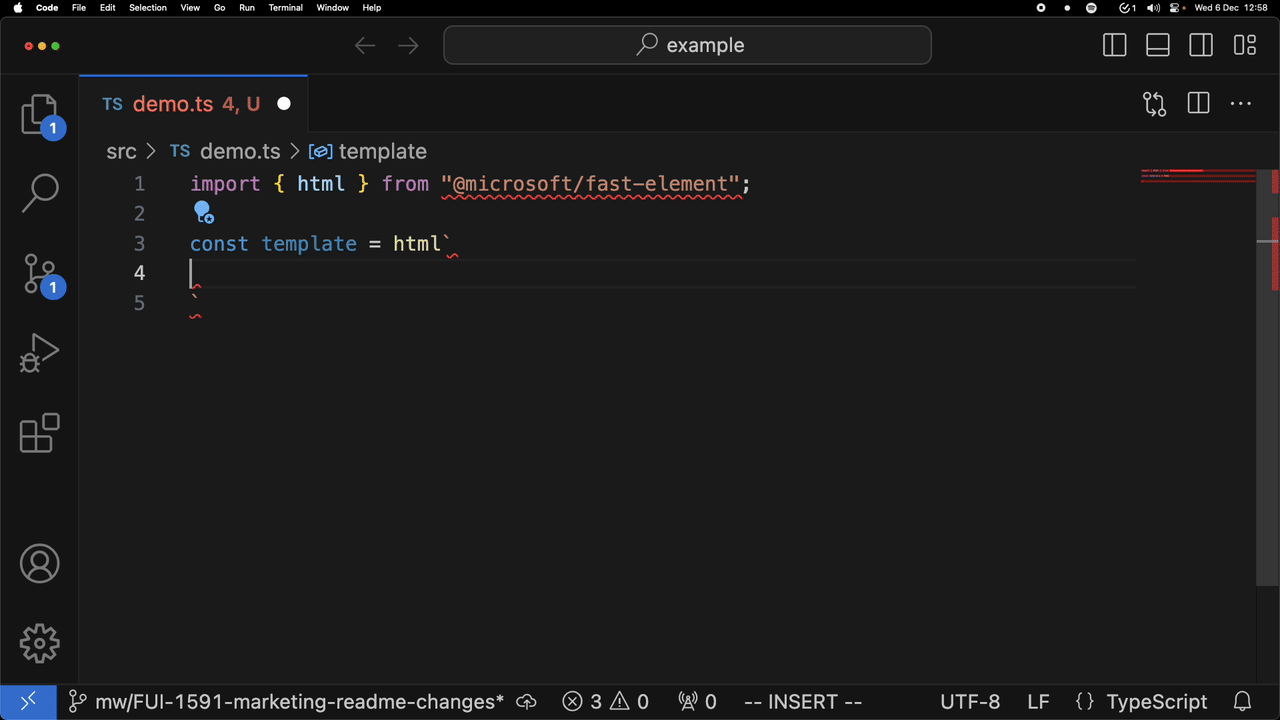The image size is (1280, 720).
Task: Open the Window menu
Action: click(333, 7)
